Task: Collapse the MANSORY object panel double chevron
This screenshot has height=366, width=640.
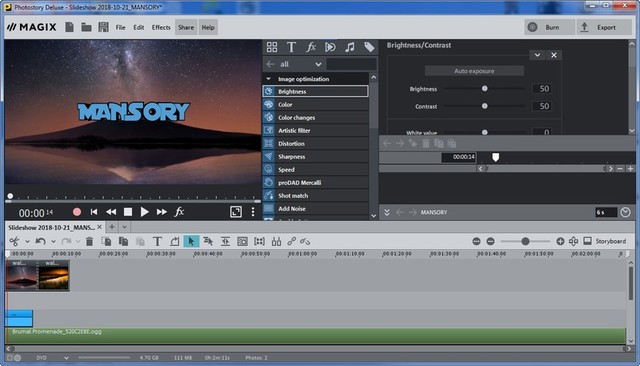Action: coord(387,212)
